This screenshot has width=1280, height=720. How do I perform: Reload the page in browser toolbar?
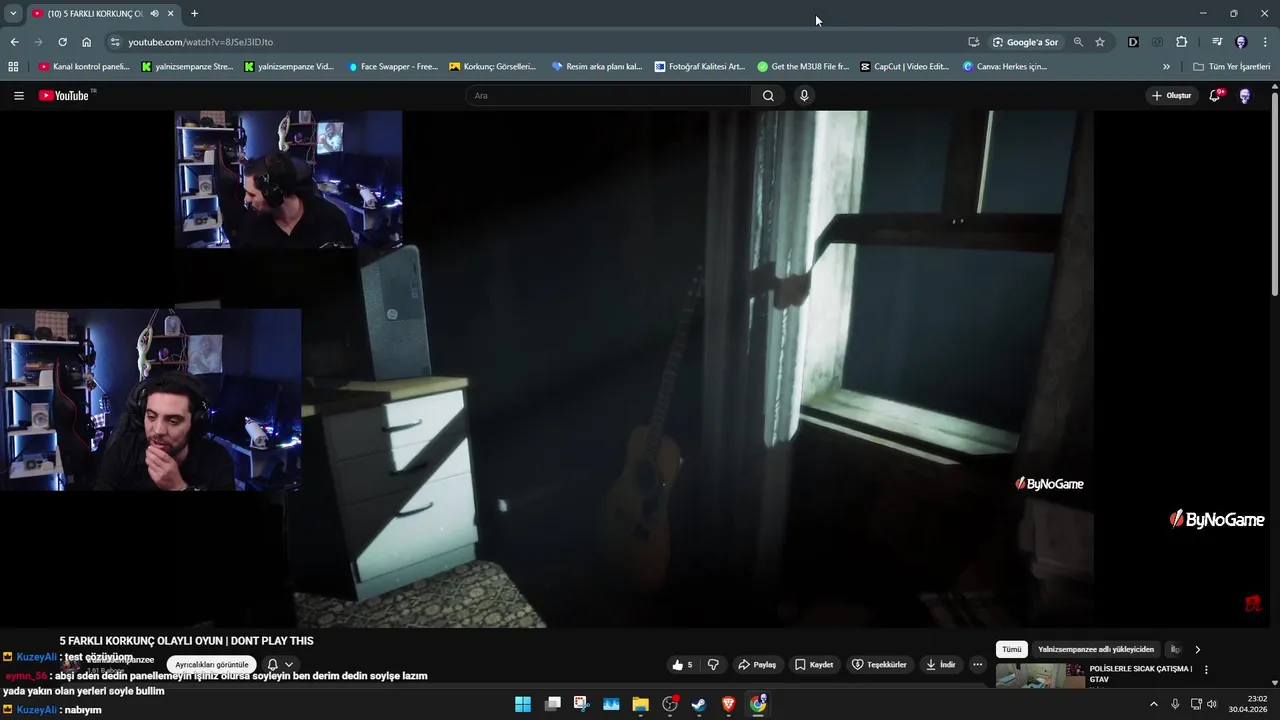pos(62,42)
